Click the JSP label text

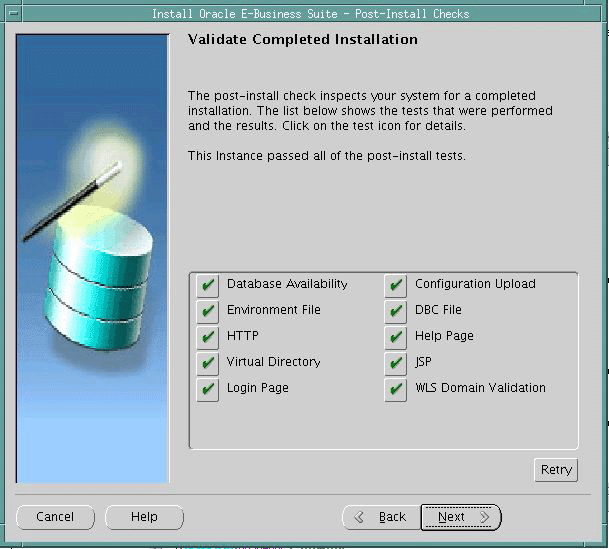423,362
